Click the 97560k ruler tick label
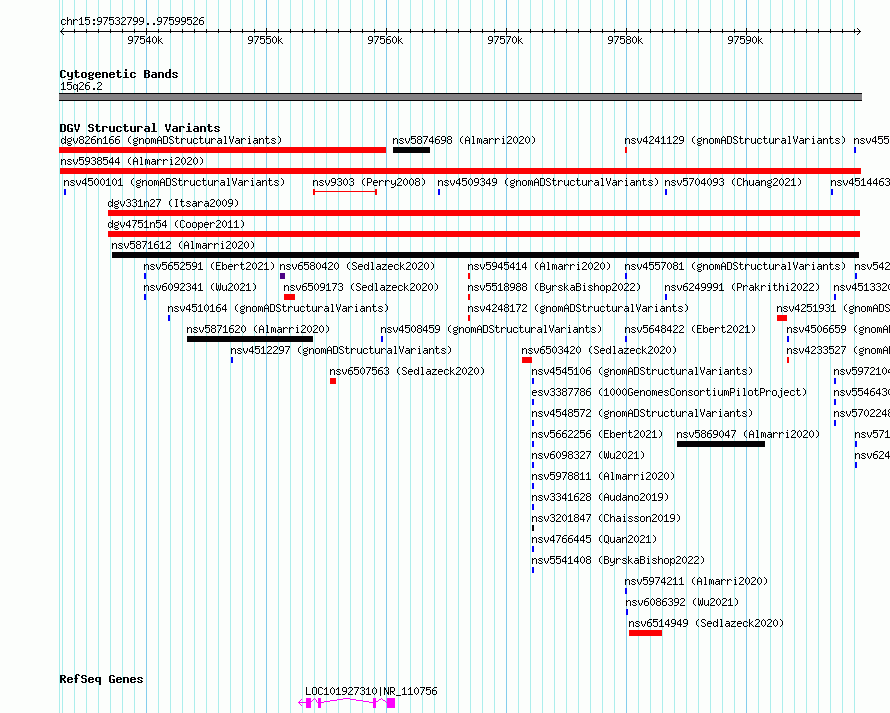Viewport: 890px width, 713px height. point(385,40)
